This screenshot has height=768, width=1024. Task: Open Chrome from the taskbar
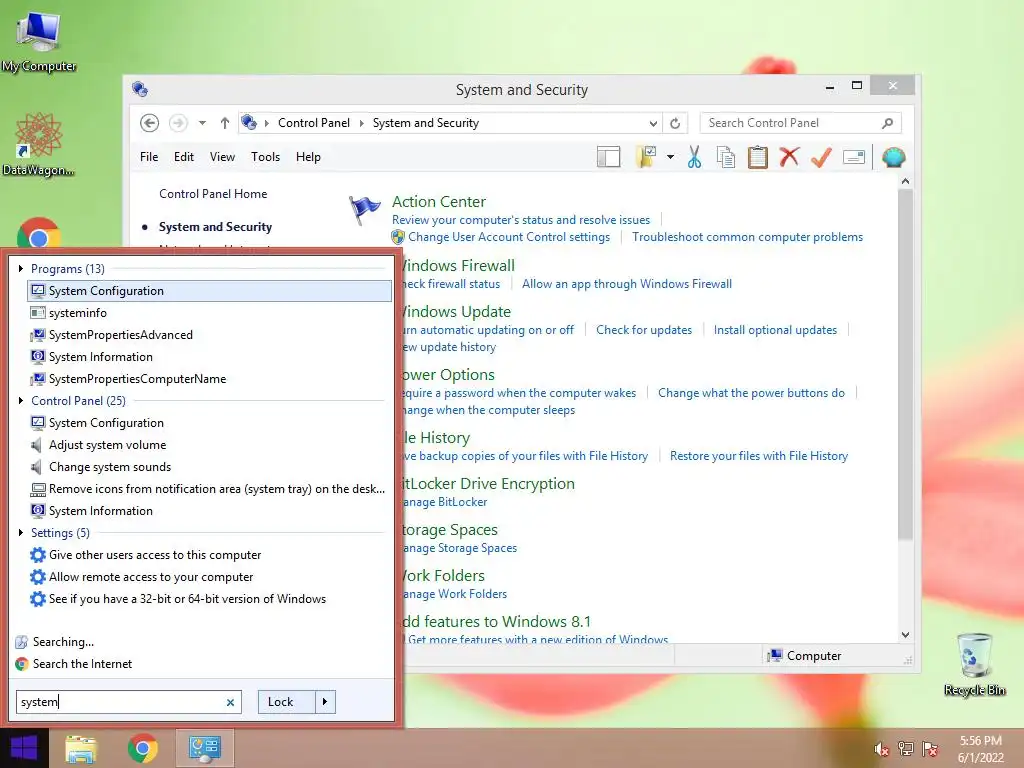point(142,748)
